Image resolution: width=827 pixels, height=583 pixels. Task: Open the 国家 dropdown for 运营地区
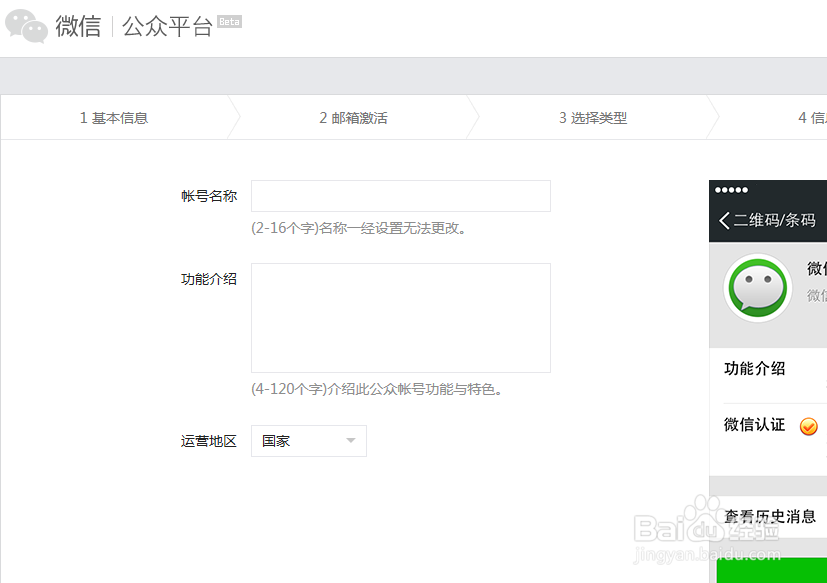(309, 441)
